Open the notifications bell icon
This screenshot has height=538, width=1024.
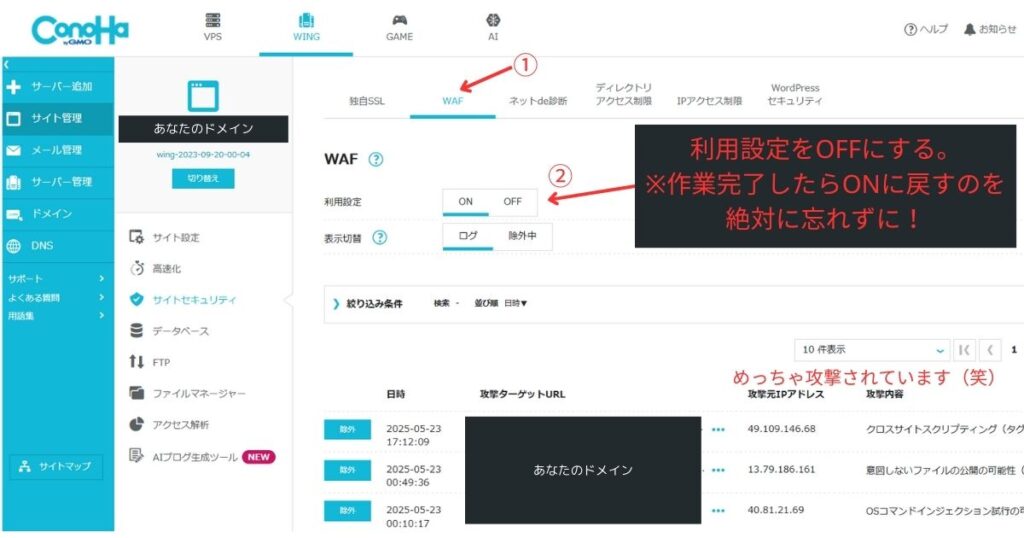point(970,29)
